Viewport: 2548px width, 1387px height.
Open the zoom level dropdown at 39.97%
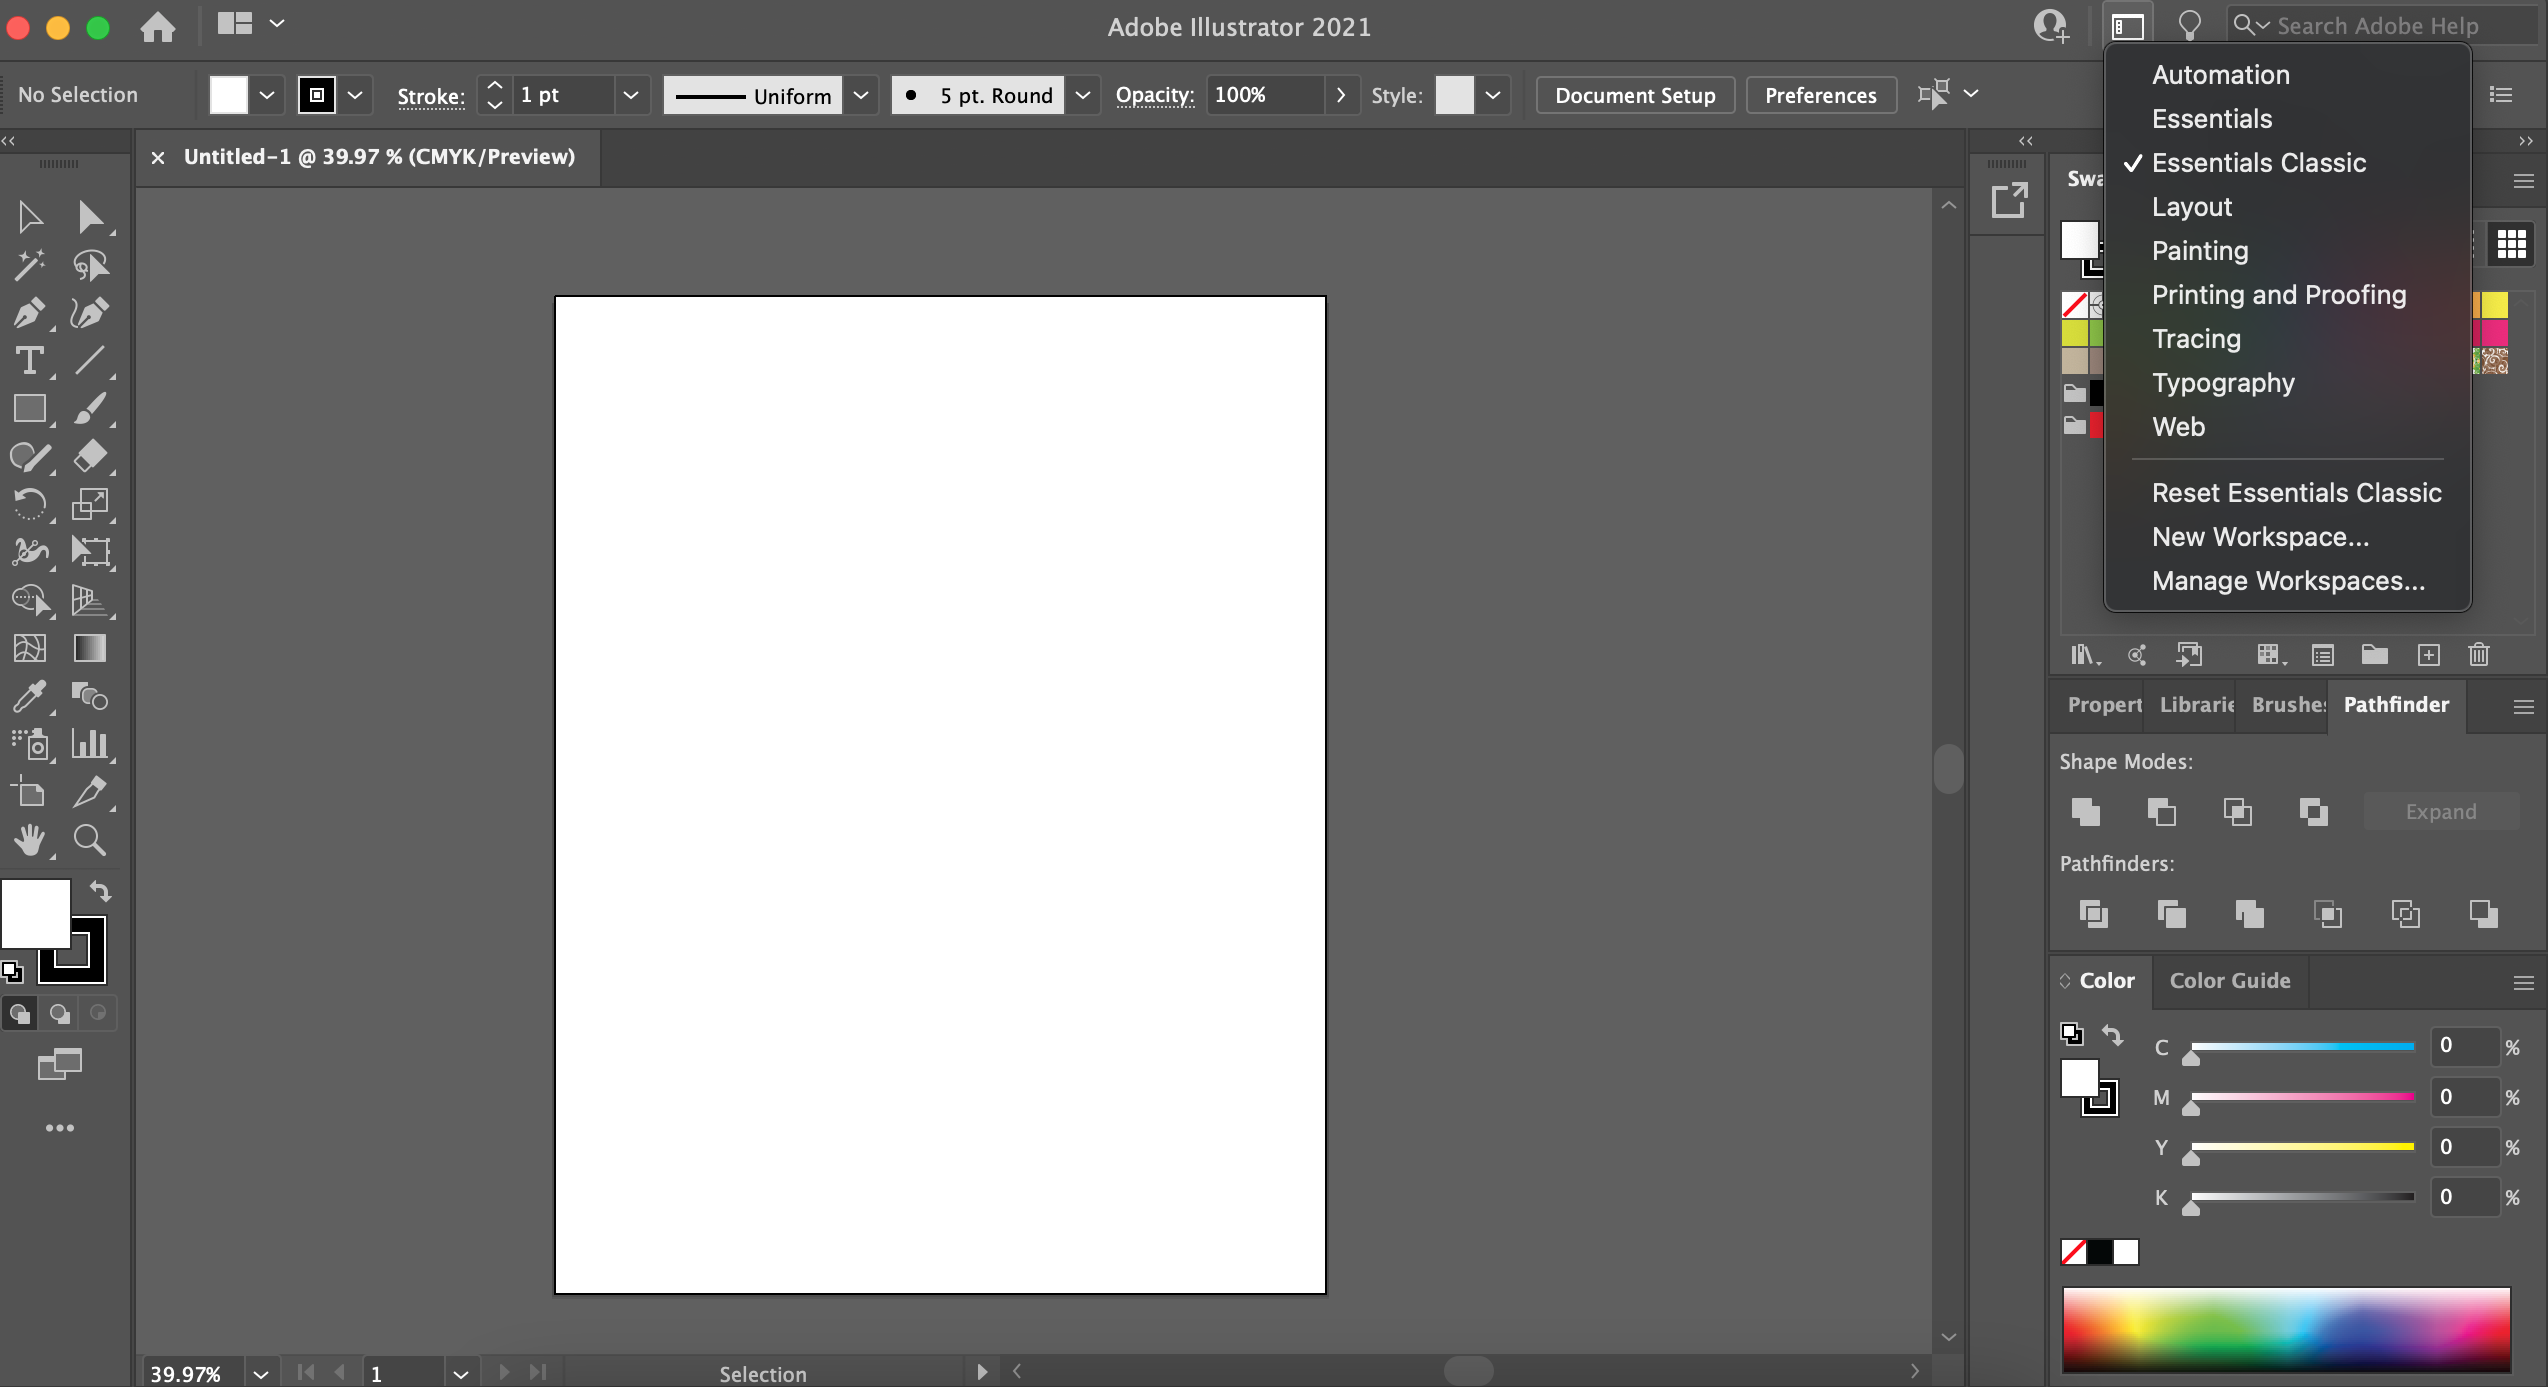click(261, 1373)
